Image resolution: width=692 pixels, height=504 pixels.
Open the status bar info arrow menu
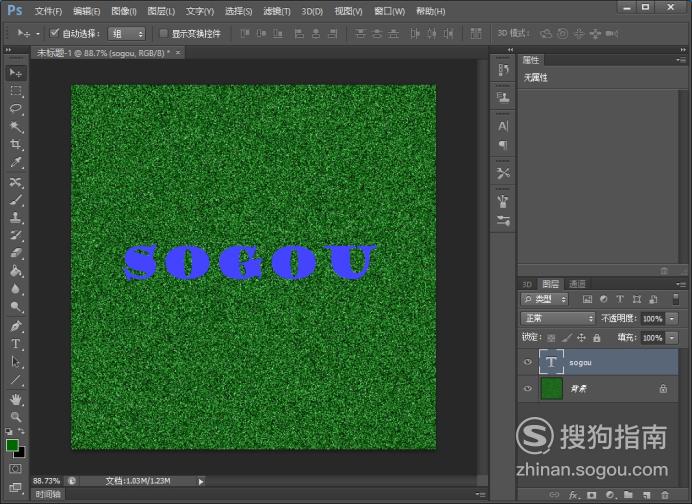[201, 481]
